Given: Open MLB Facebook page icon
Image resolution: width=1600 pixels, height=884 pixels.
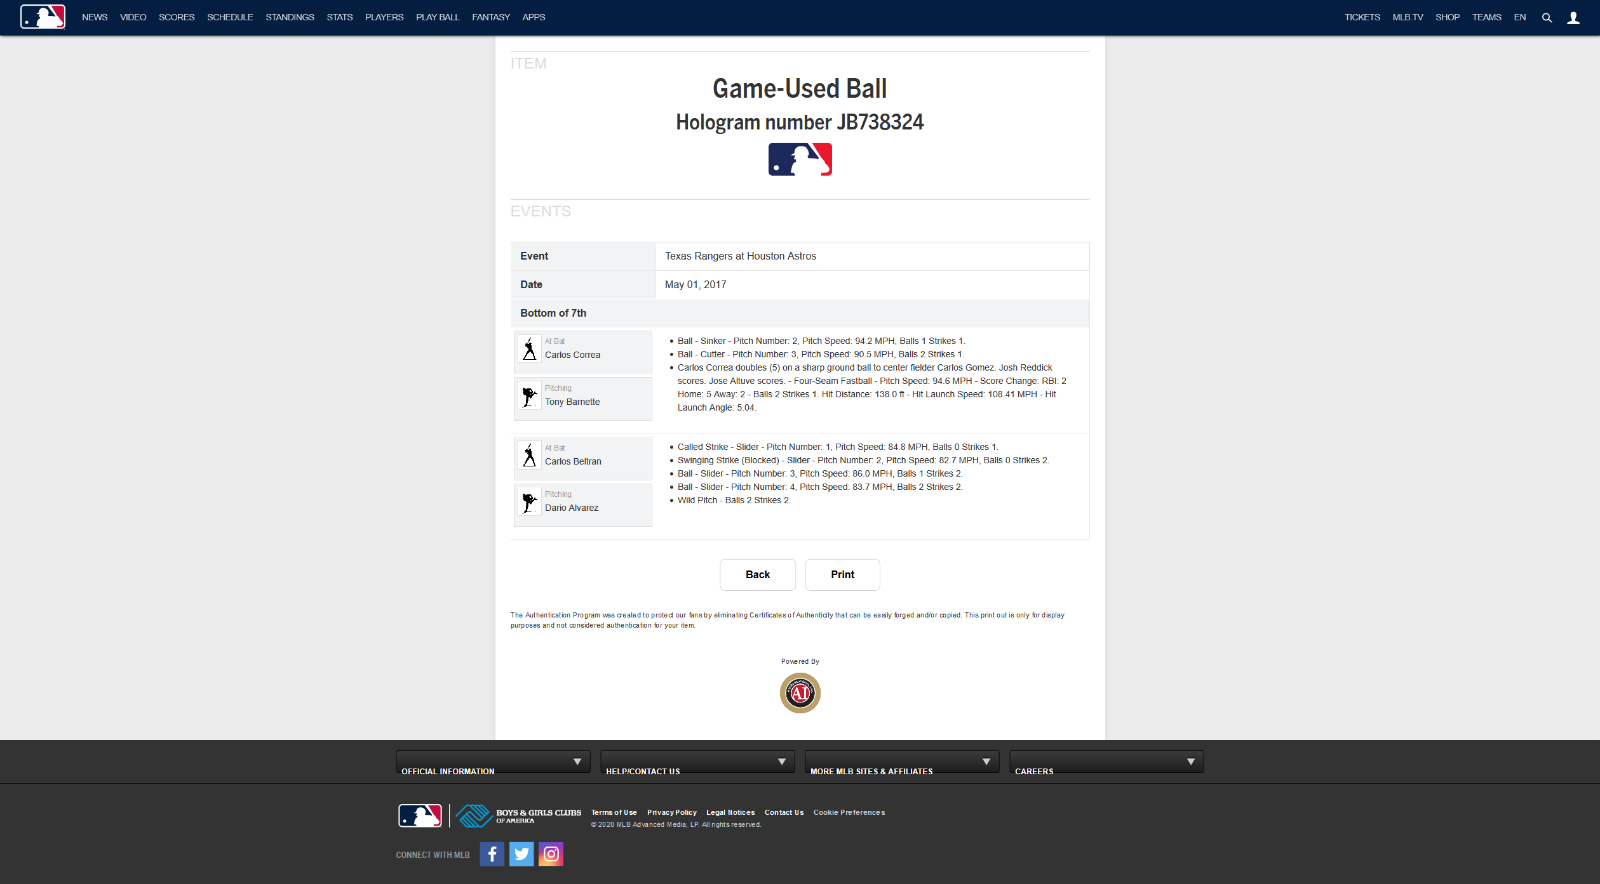Looking at the screenshot, I should [492, 854].
